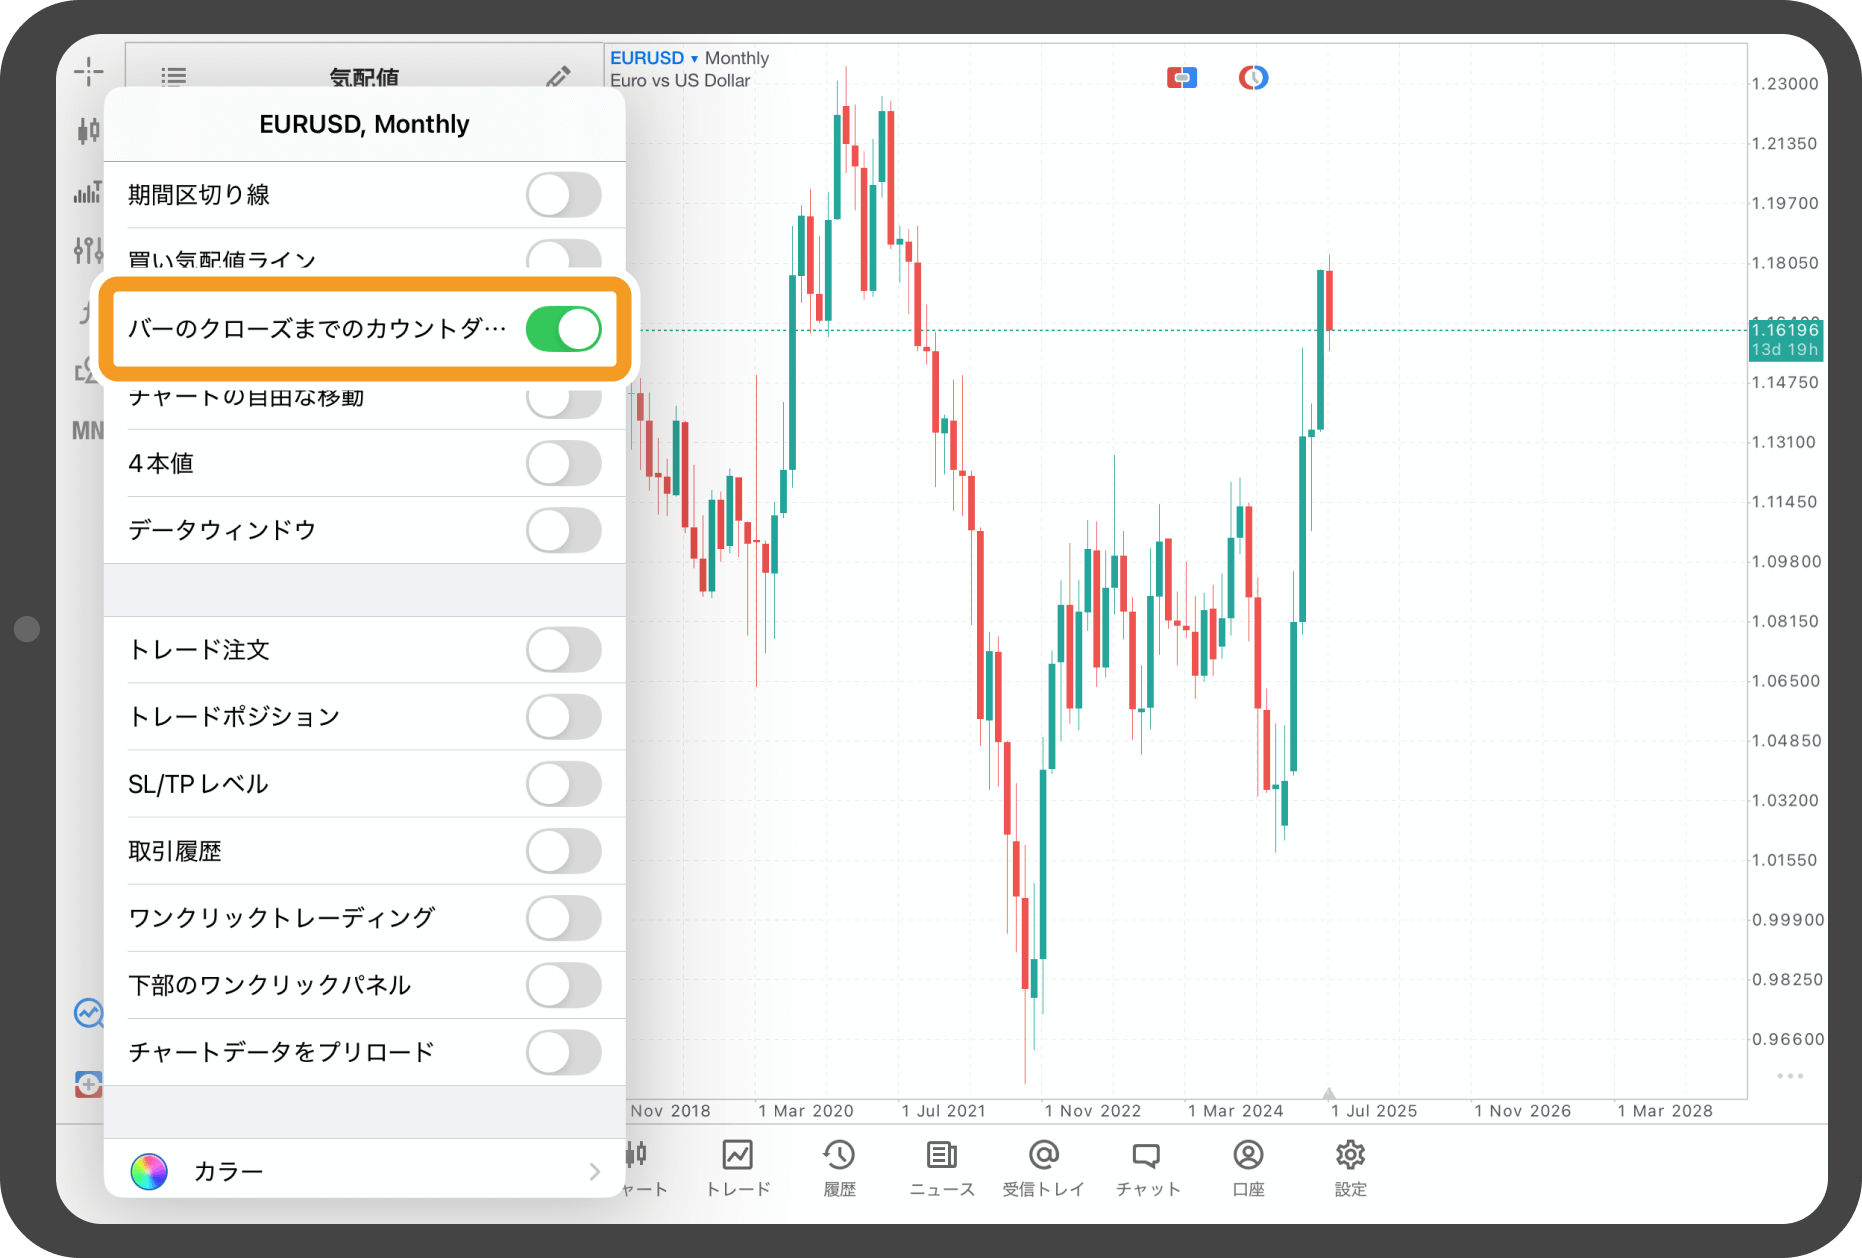1862x1258 pixels.
Task: Click the candlestick chart type icon
Action: [x=88, y=130]
